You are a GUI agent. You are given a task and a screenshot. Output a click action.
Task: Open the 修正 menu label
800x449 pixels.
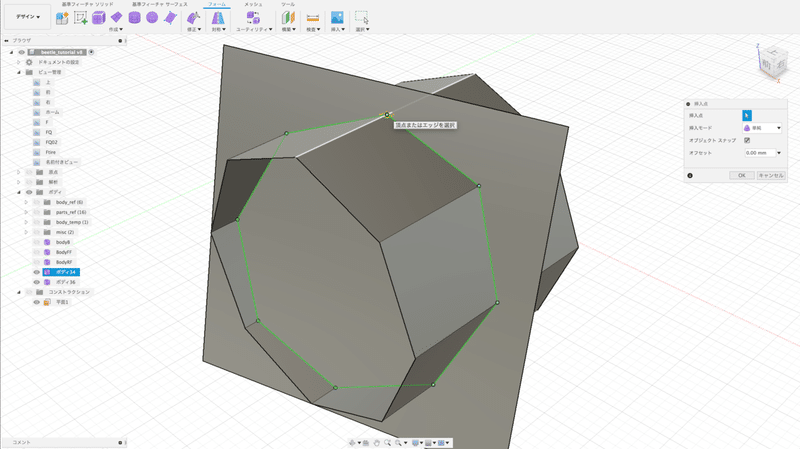pos(193,30)
